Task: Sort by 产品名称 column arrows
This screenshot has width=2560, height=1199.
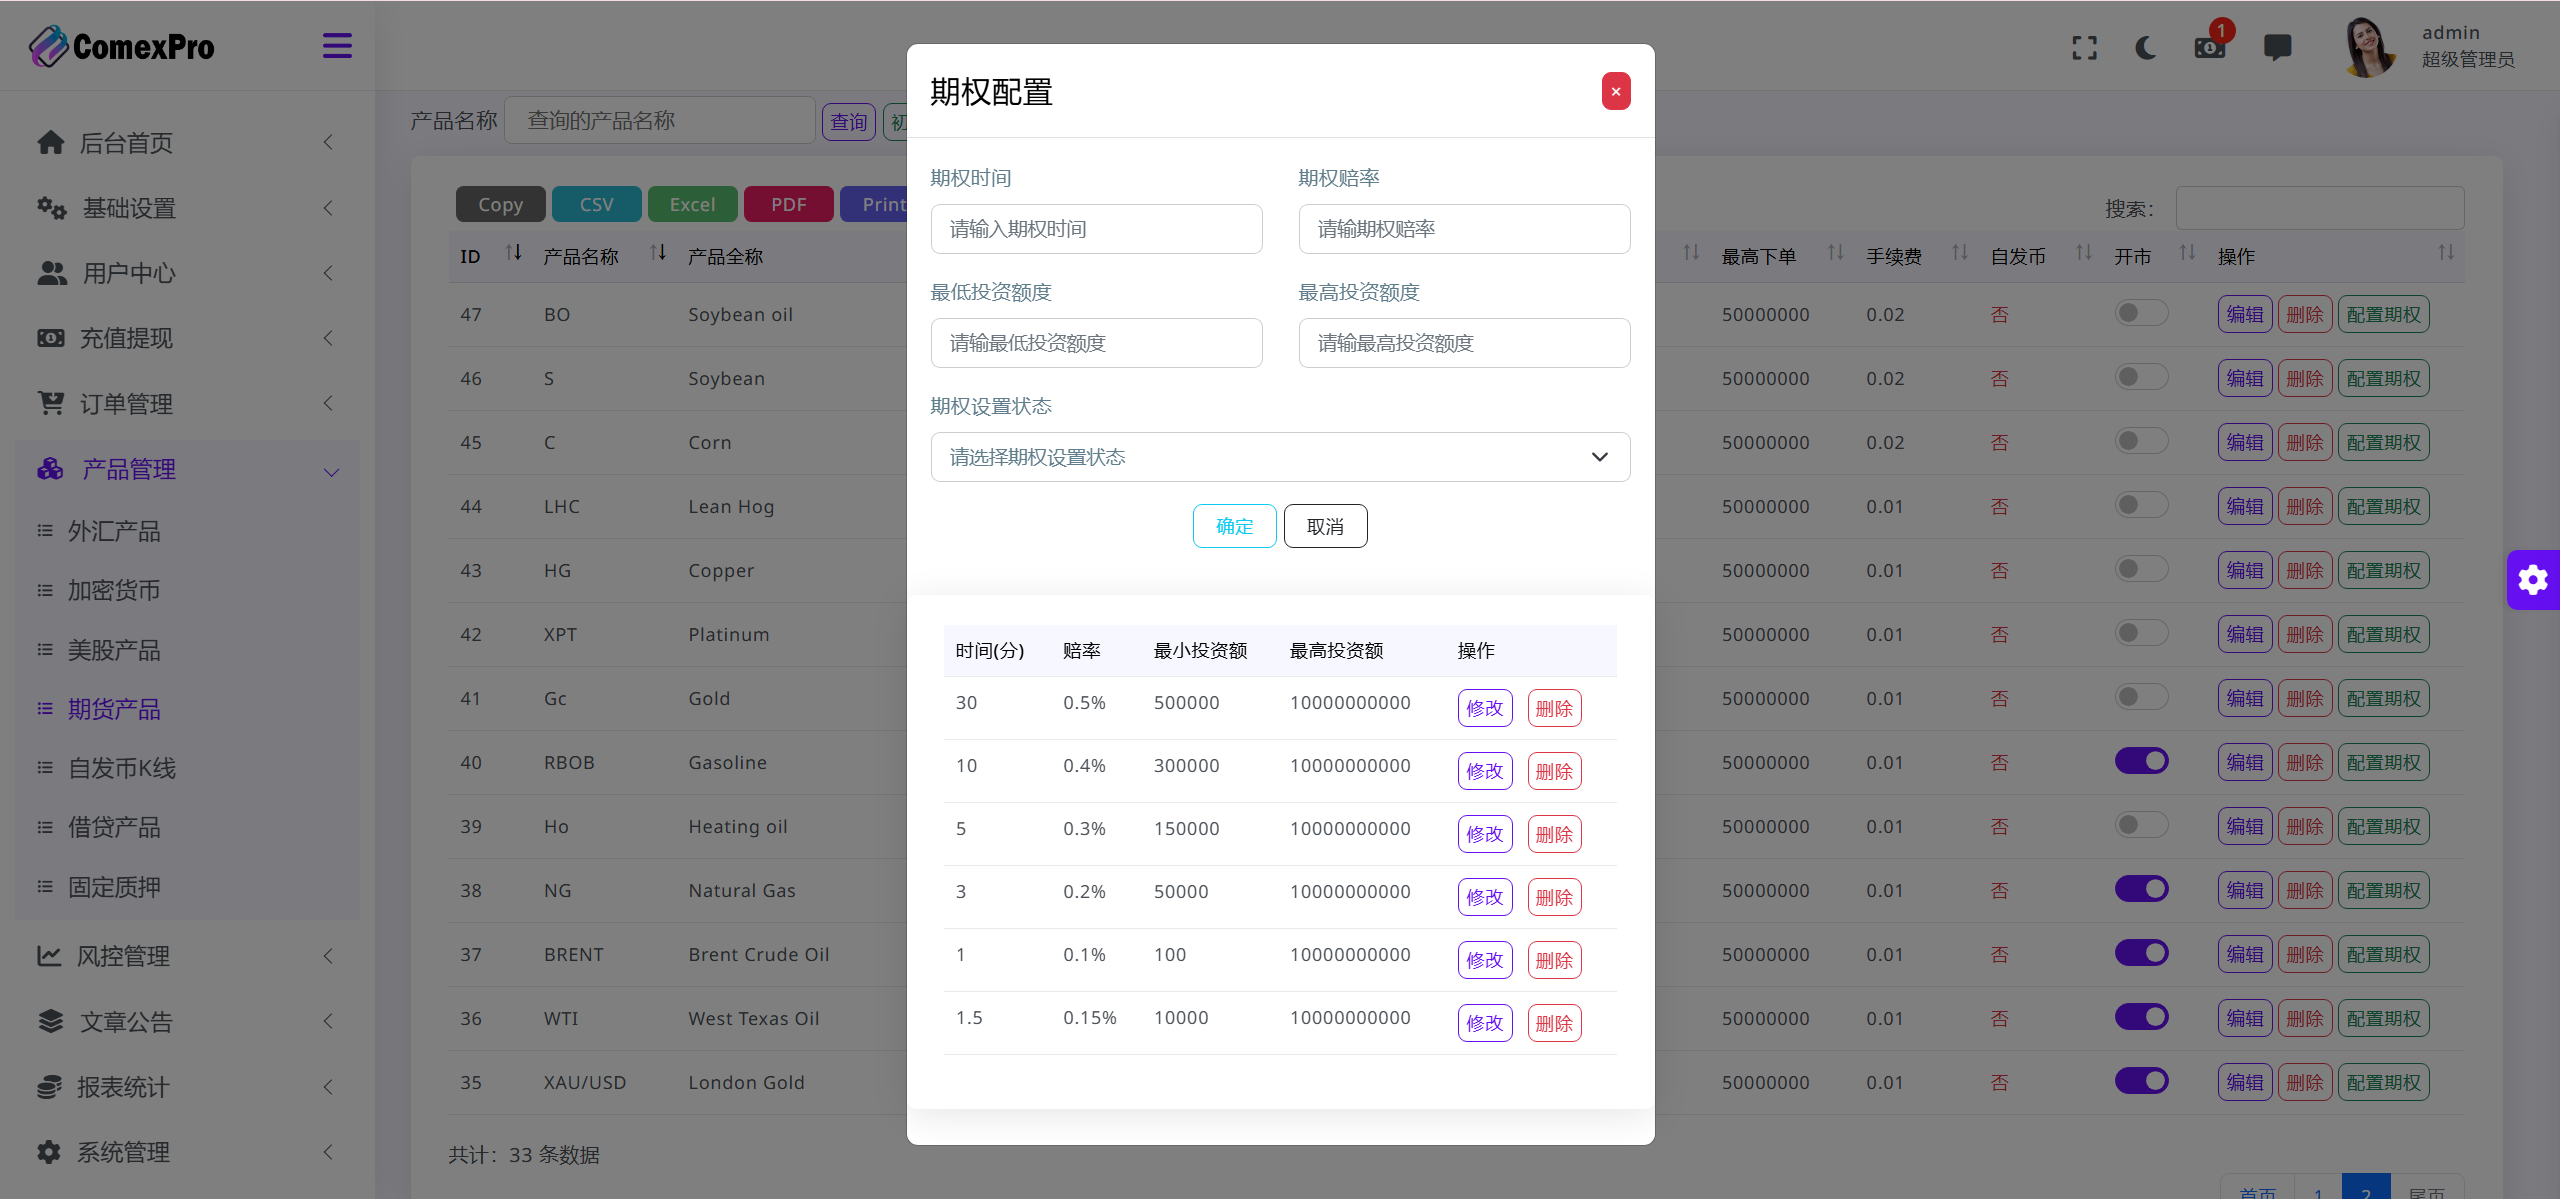Action: (x=658, y=253)
